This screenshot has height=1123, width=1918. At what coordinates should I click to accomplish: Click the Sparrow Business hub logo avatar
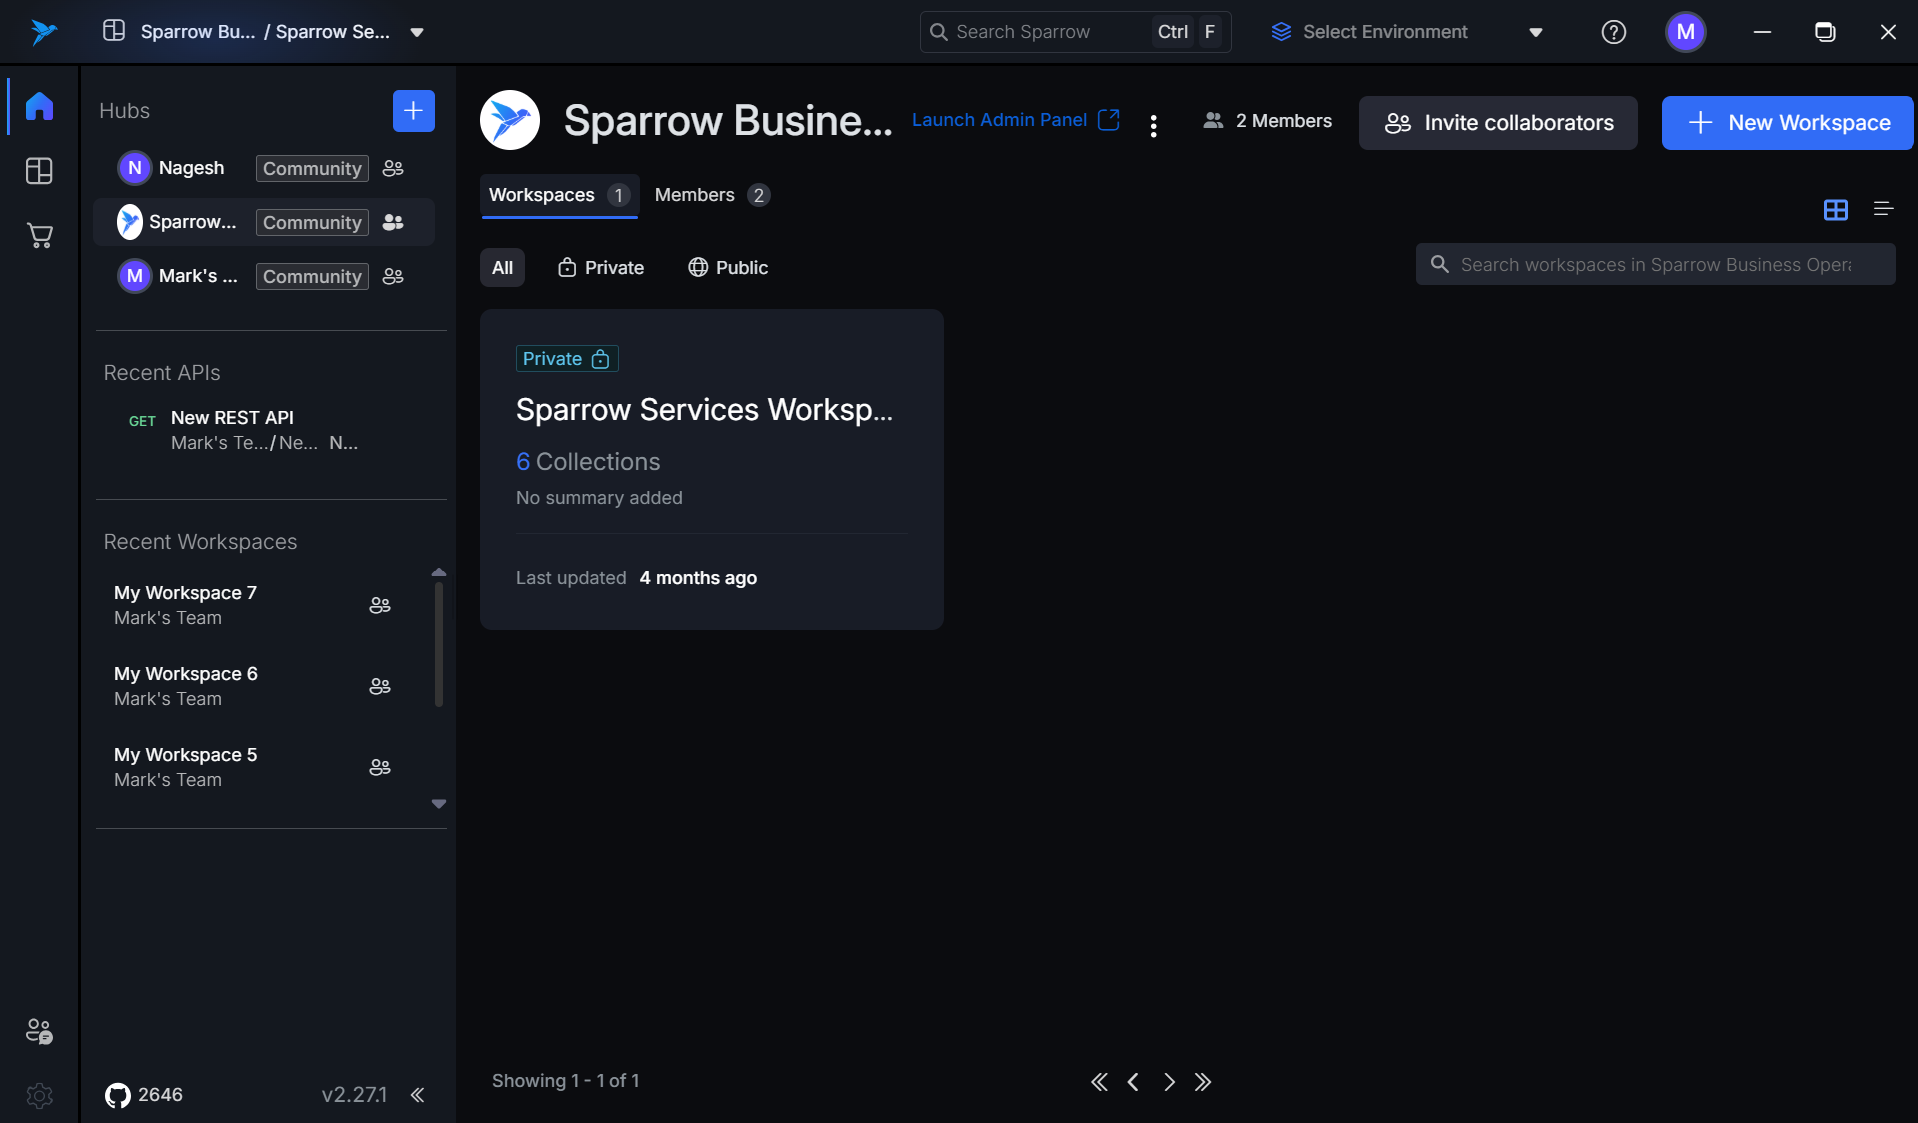pyautogui.click(x=510, y=120)
